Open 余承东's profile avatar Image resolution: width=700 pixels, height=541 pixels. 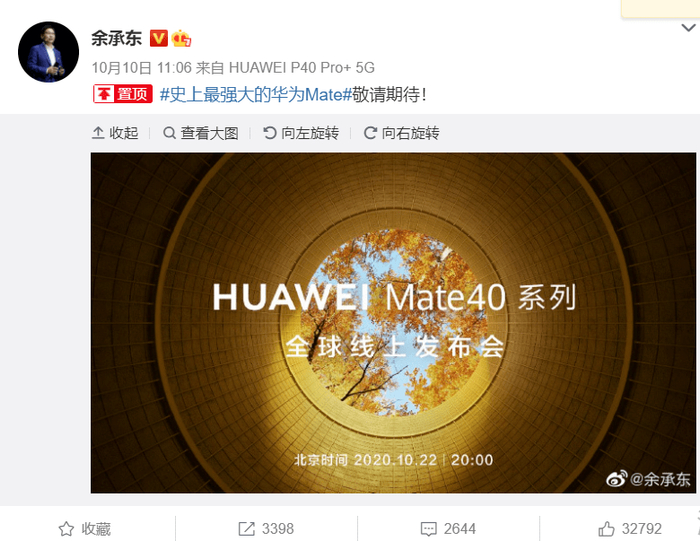coord(48,52)
